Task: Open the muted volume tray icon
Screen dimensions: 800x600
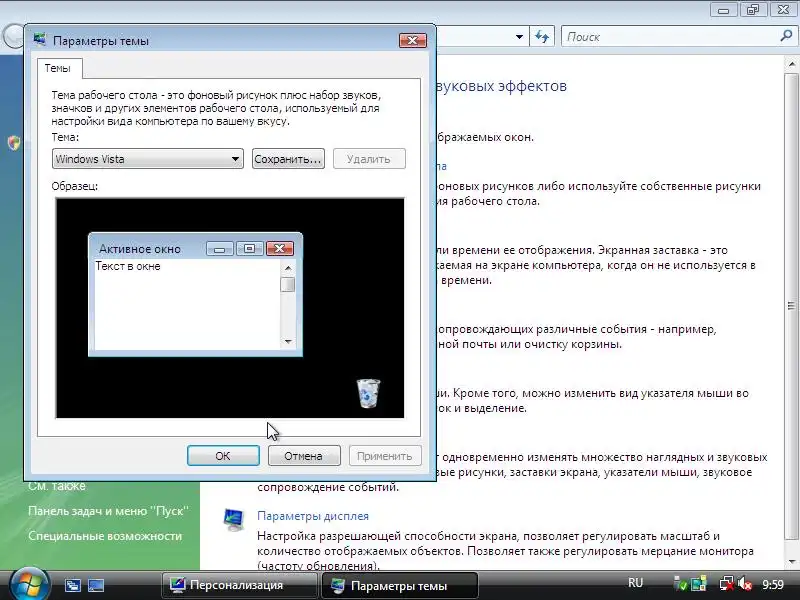Action: click(745, 584)
